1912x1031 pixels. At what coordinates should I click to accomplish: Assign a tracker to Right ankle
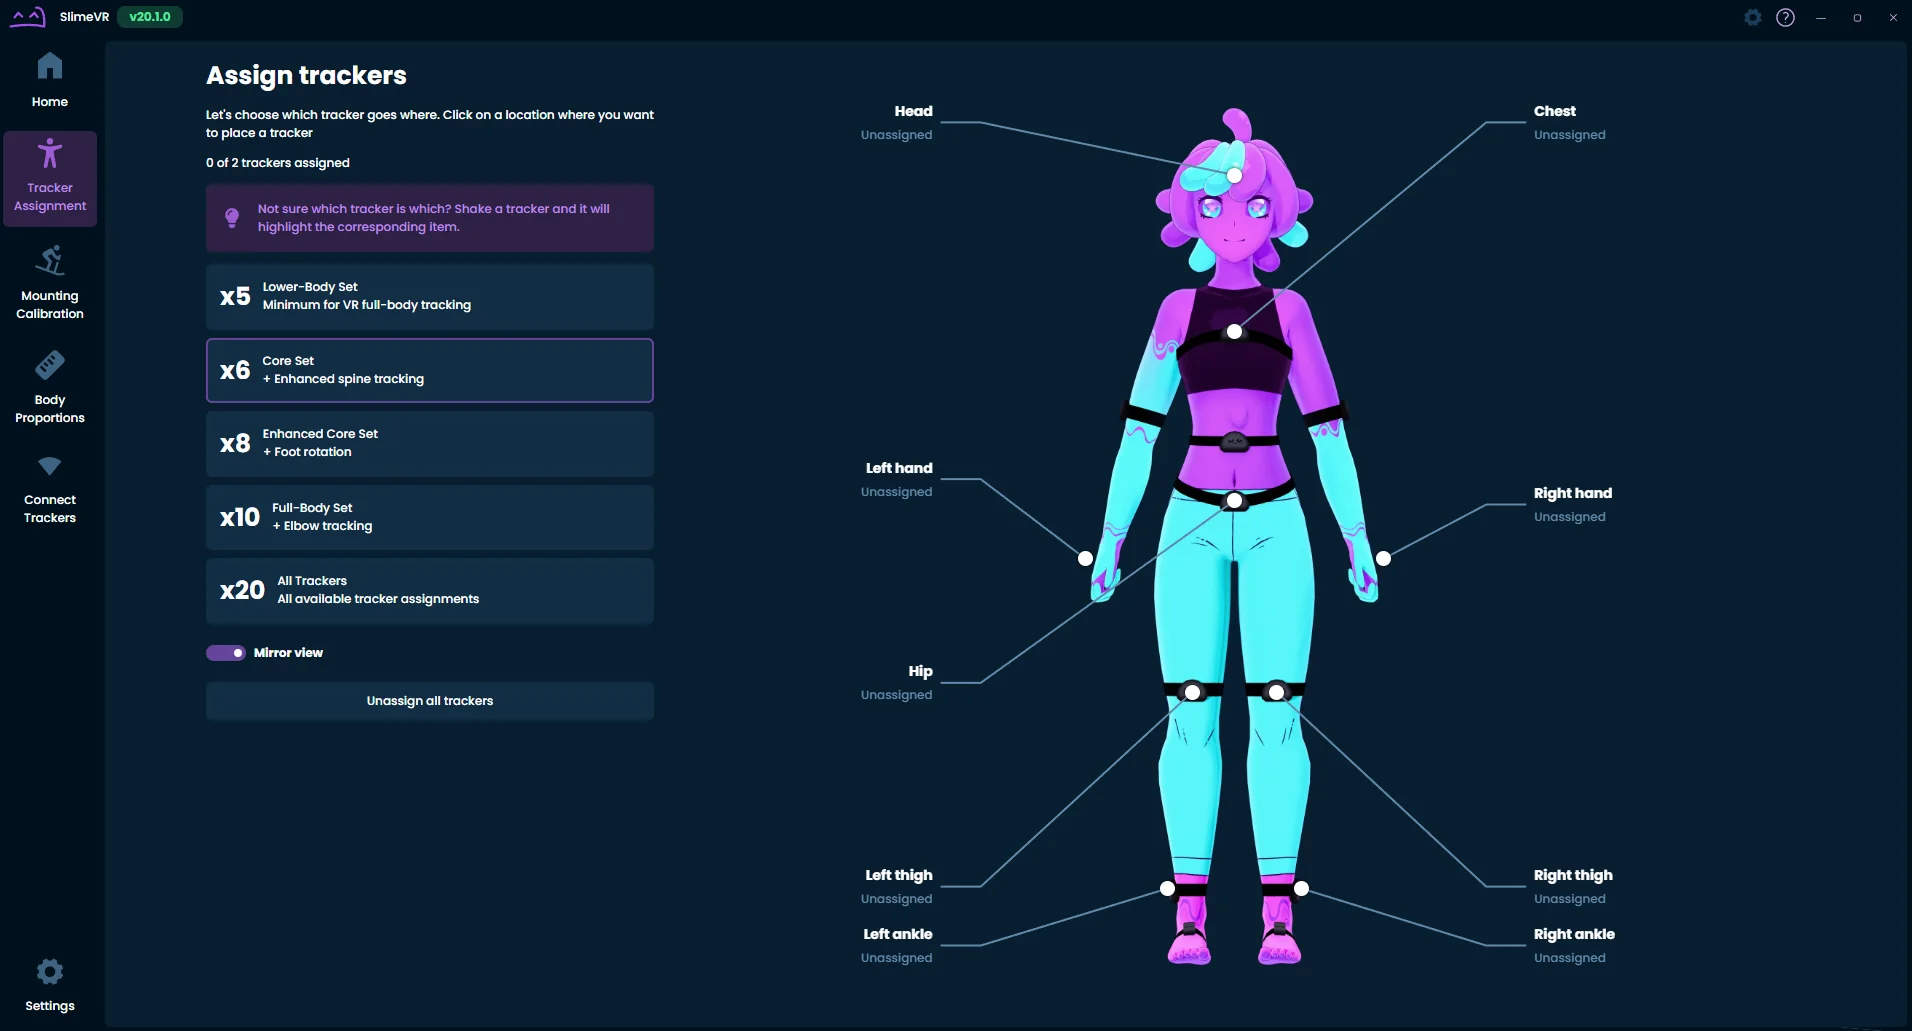(1574, 945)
